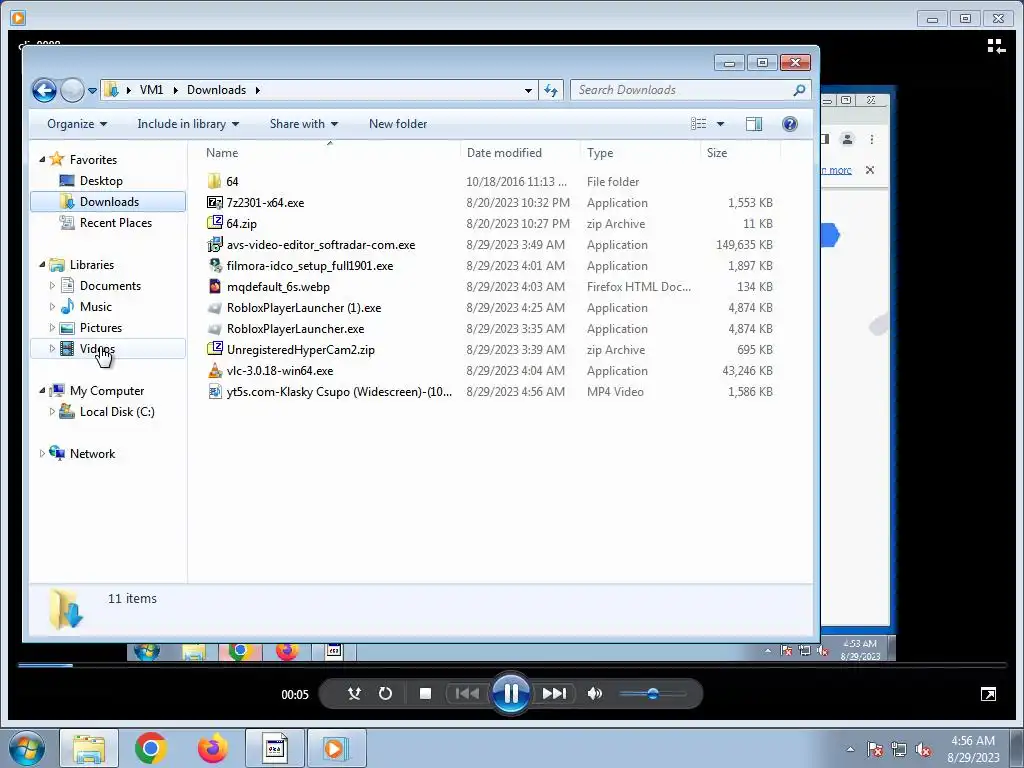Mute the media player volume

[594, 694]
